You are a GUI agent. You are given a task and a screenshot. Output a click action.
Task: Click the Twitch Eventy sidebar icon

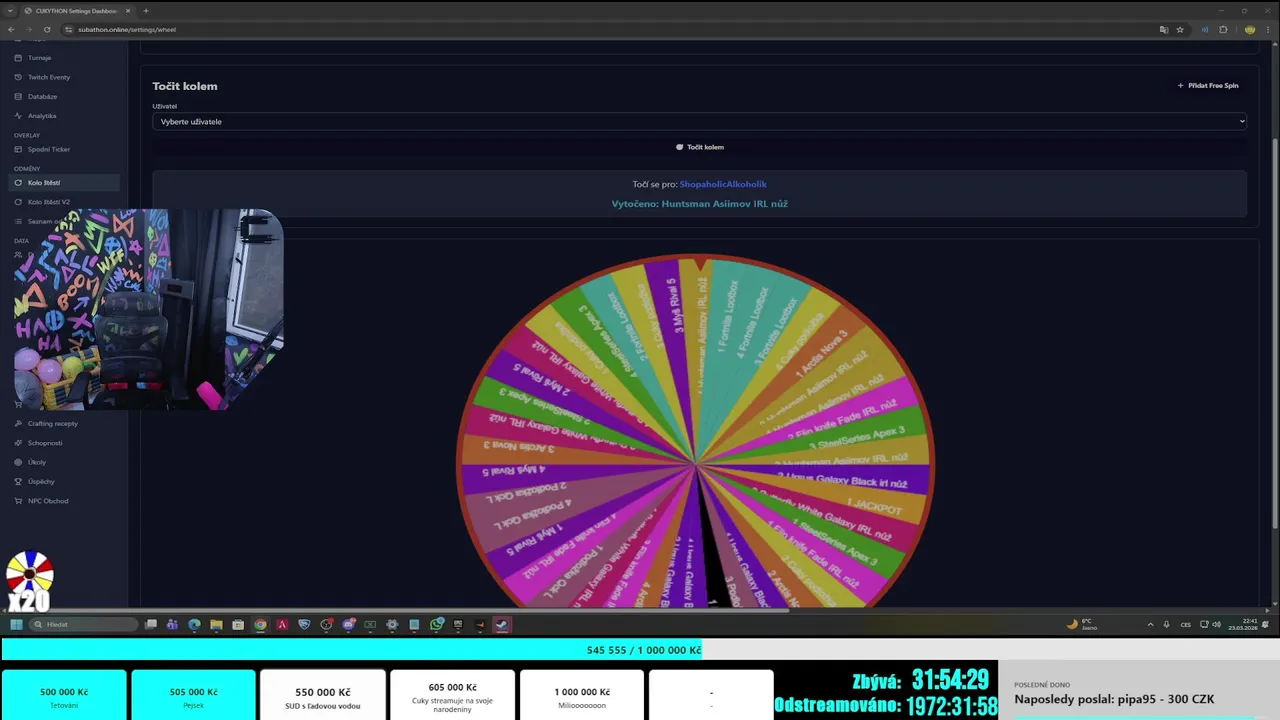point(18,77)
